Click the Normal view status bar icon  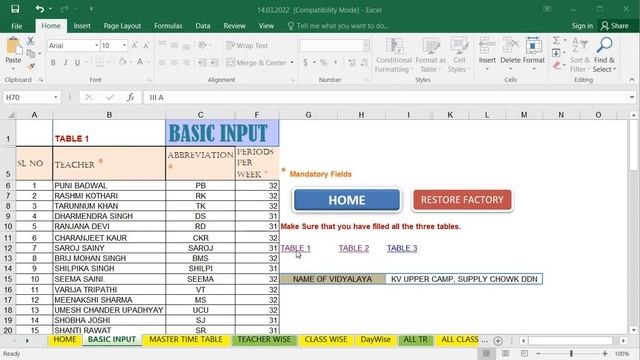(x=486, y=353)
